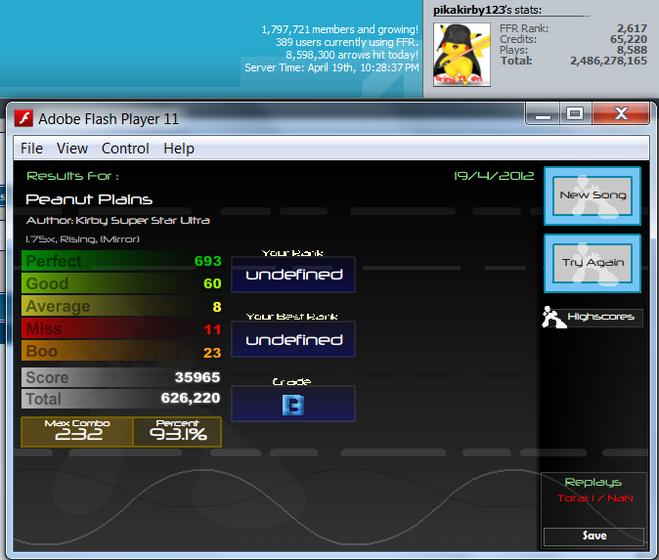Click pikakirby123's avatar picture
Screen dimensions: 659x560
tap(462, 55)
